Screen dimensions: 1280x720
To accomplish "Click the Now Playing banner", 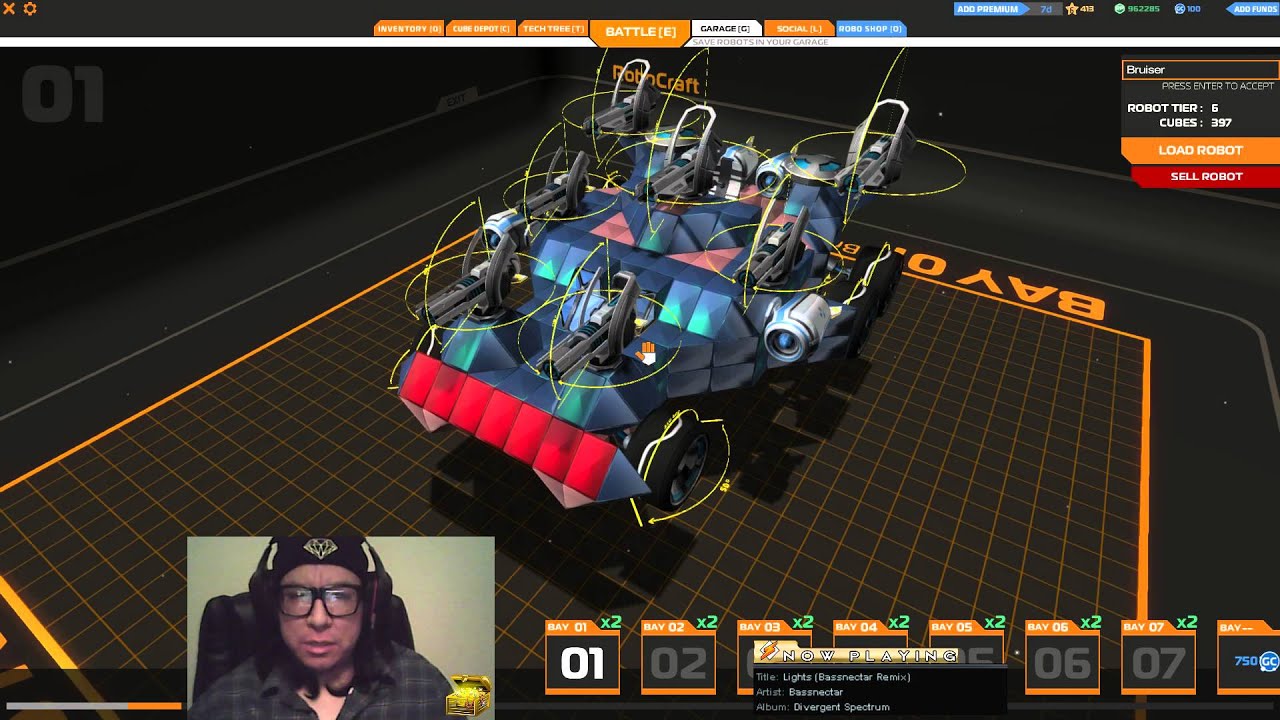I will (x=857, y=655).
